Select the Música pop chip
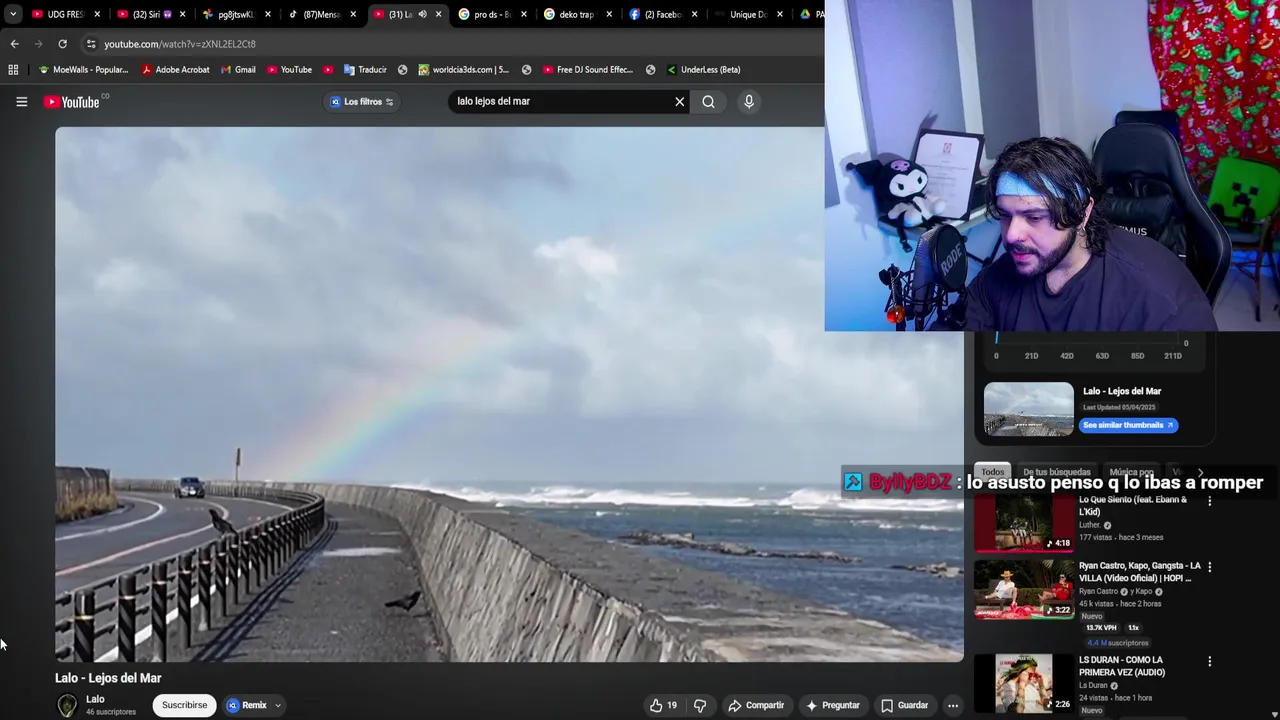This screenshot has width=1280, height=720. pyautogui.click(x=1131, y=472)
